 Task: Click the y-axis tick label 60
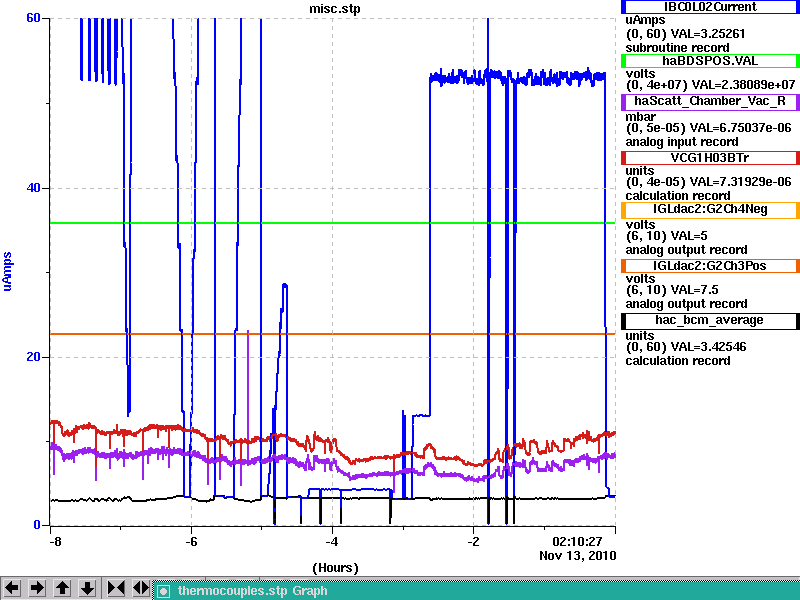(x=33, y=18)
